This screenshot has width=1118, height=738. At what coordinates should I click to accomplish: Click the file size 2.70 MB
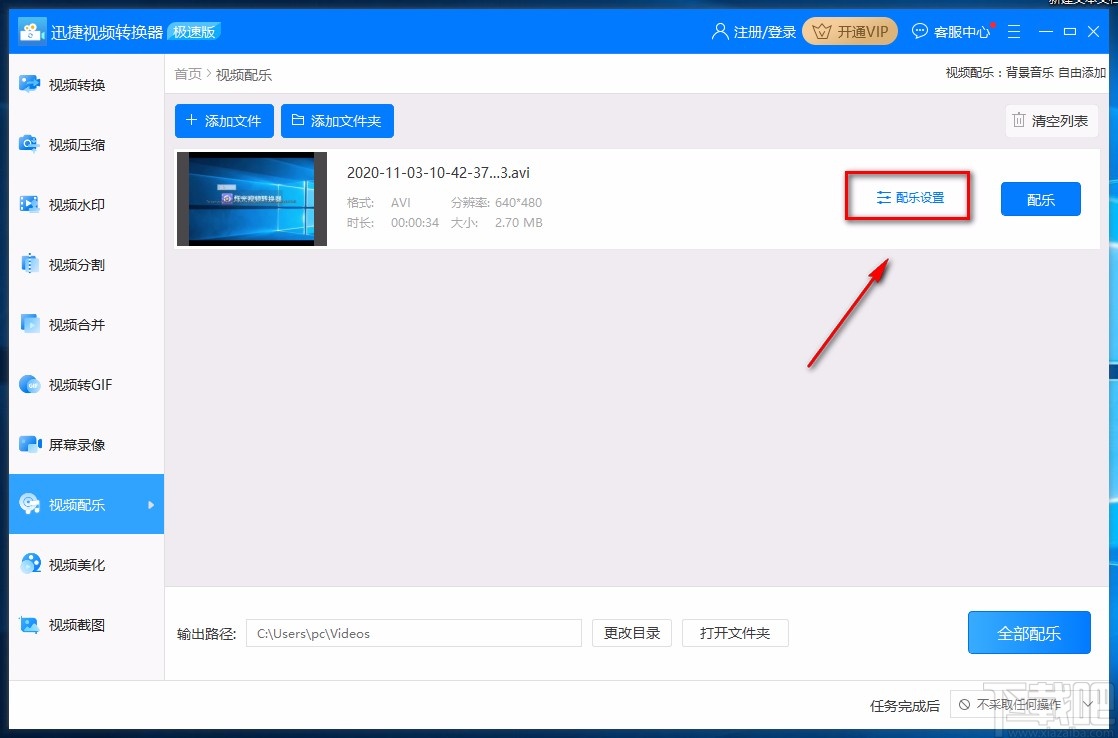(x=518, y=222)
